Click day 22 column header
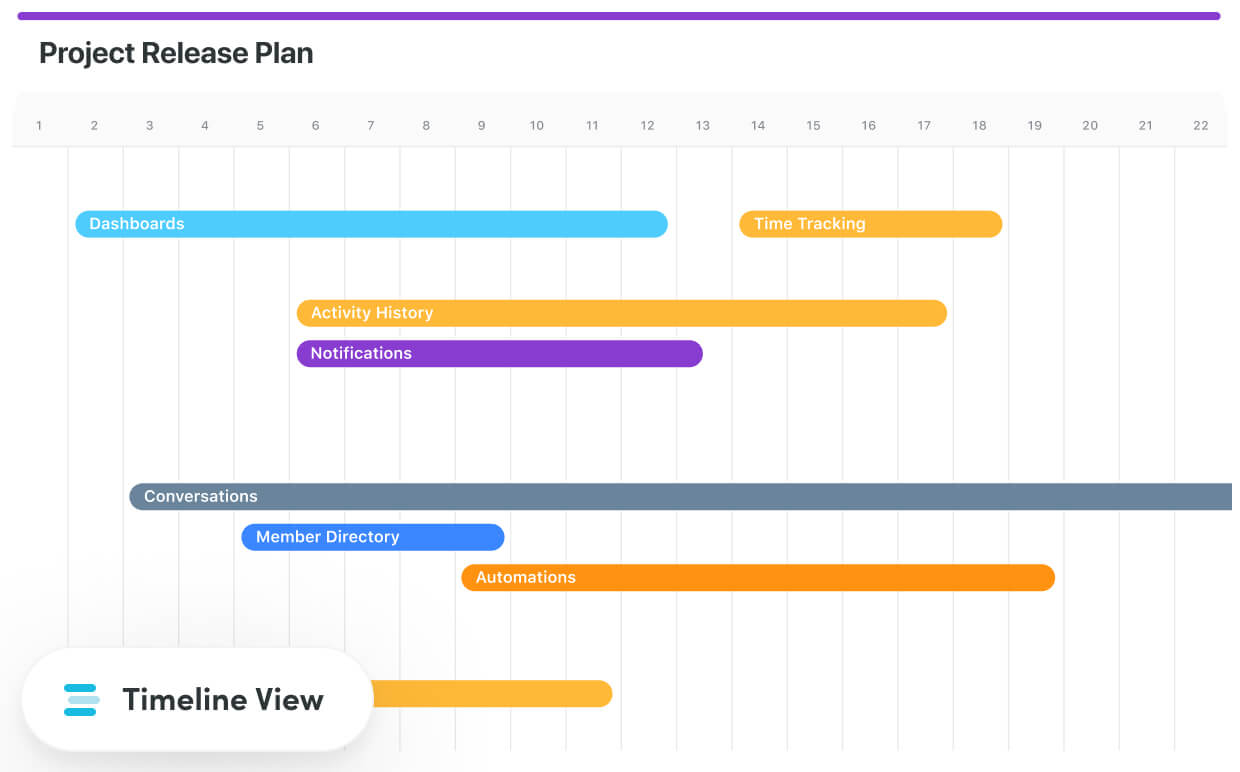 [x=1200, y=126]
